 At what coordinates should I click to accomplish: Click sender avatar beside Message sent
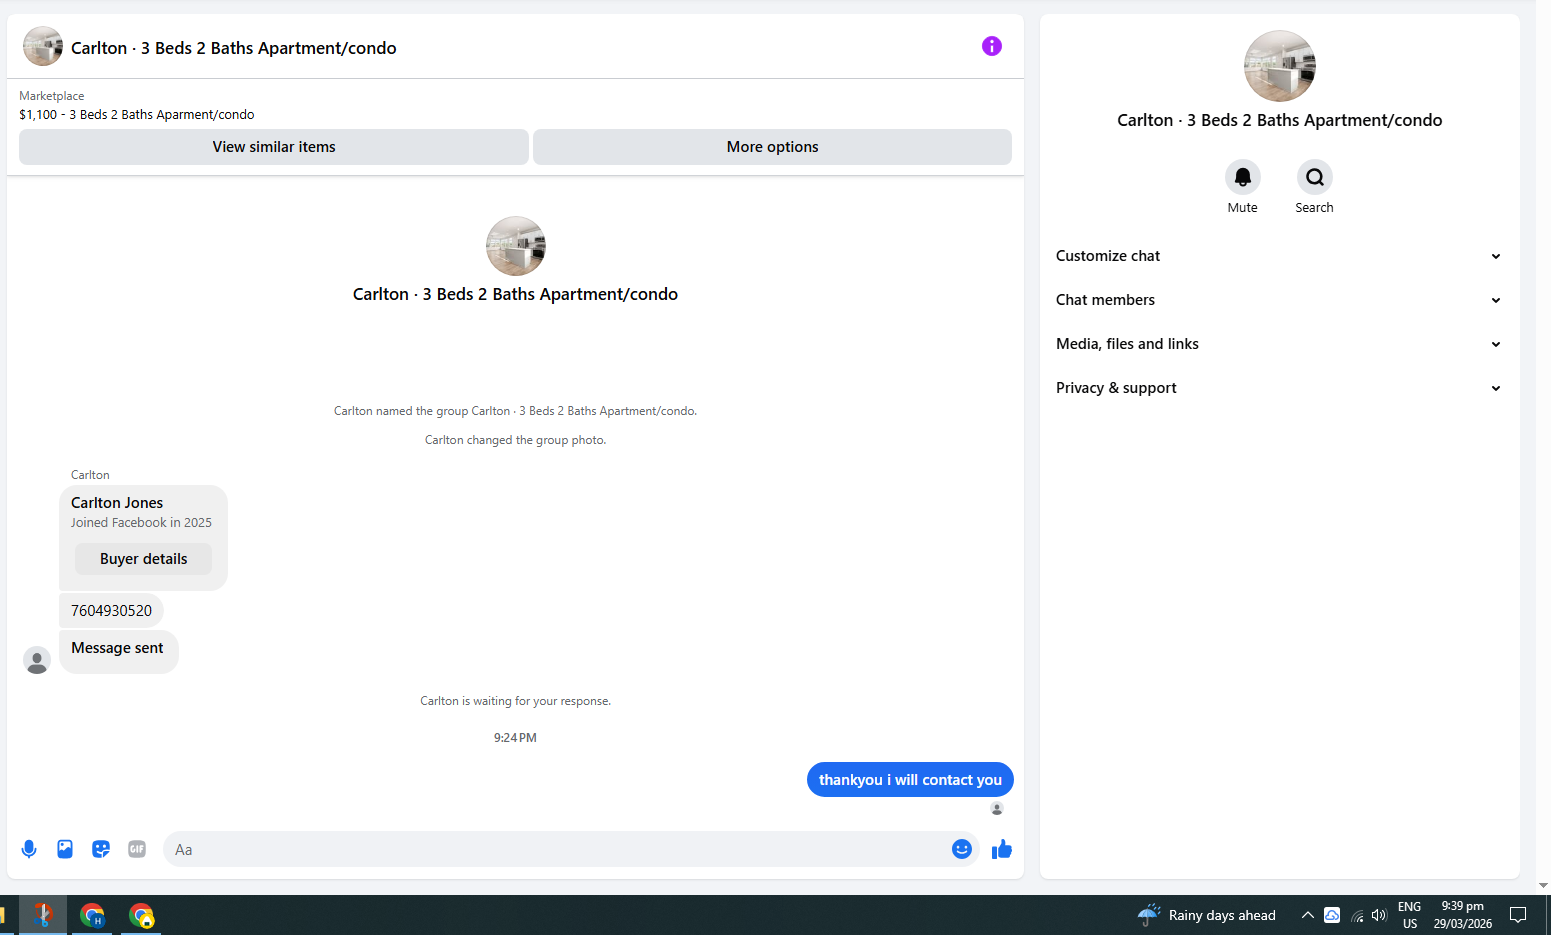(x=37, y=660)
